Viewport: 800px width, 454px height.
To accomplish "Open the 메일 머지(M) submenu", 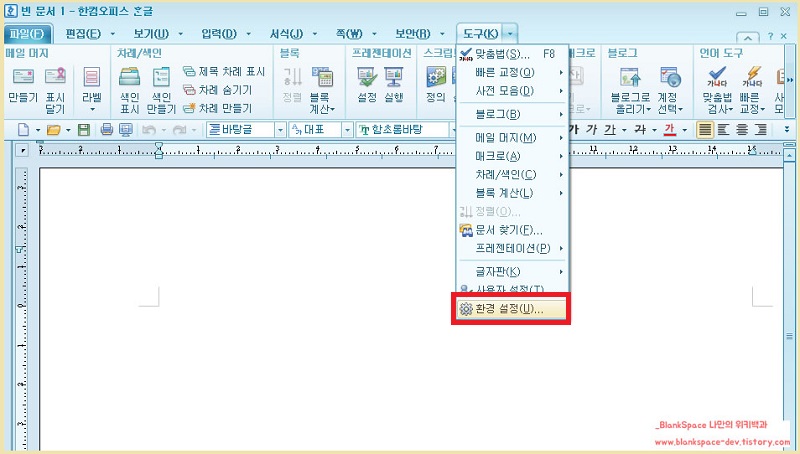I will click(x=512, y=138).
